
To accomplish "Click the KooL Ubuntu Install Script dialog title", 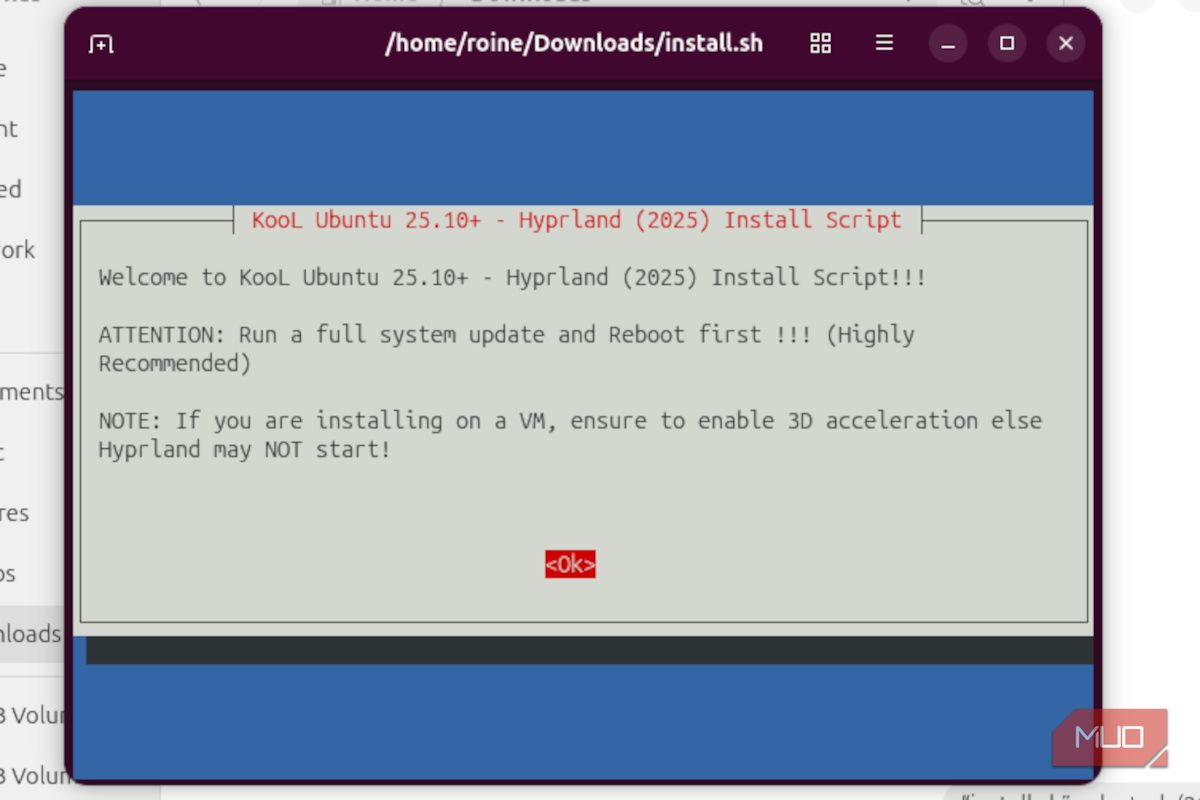I will [576, 220].
